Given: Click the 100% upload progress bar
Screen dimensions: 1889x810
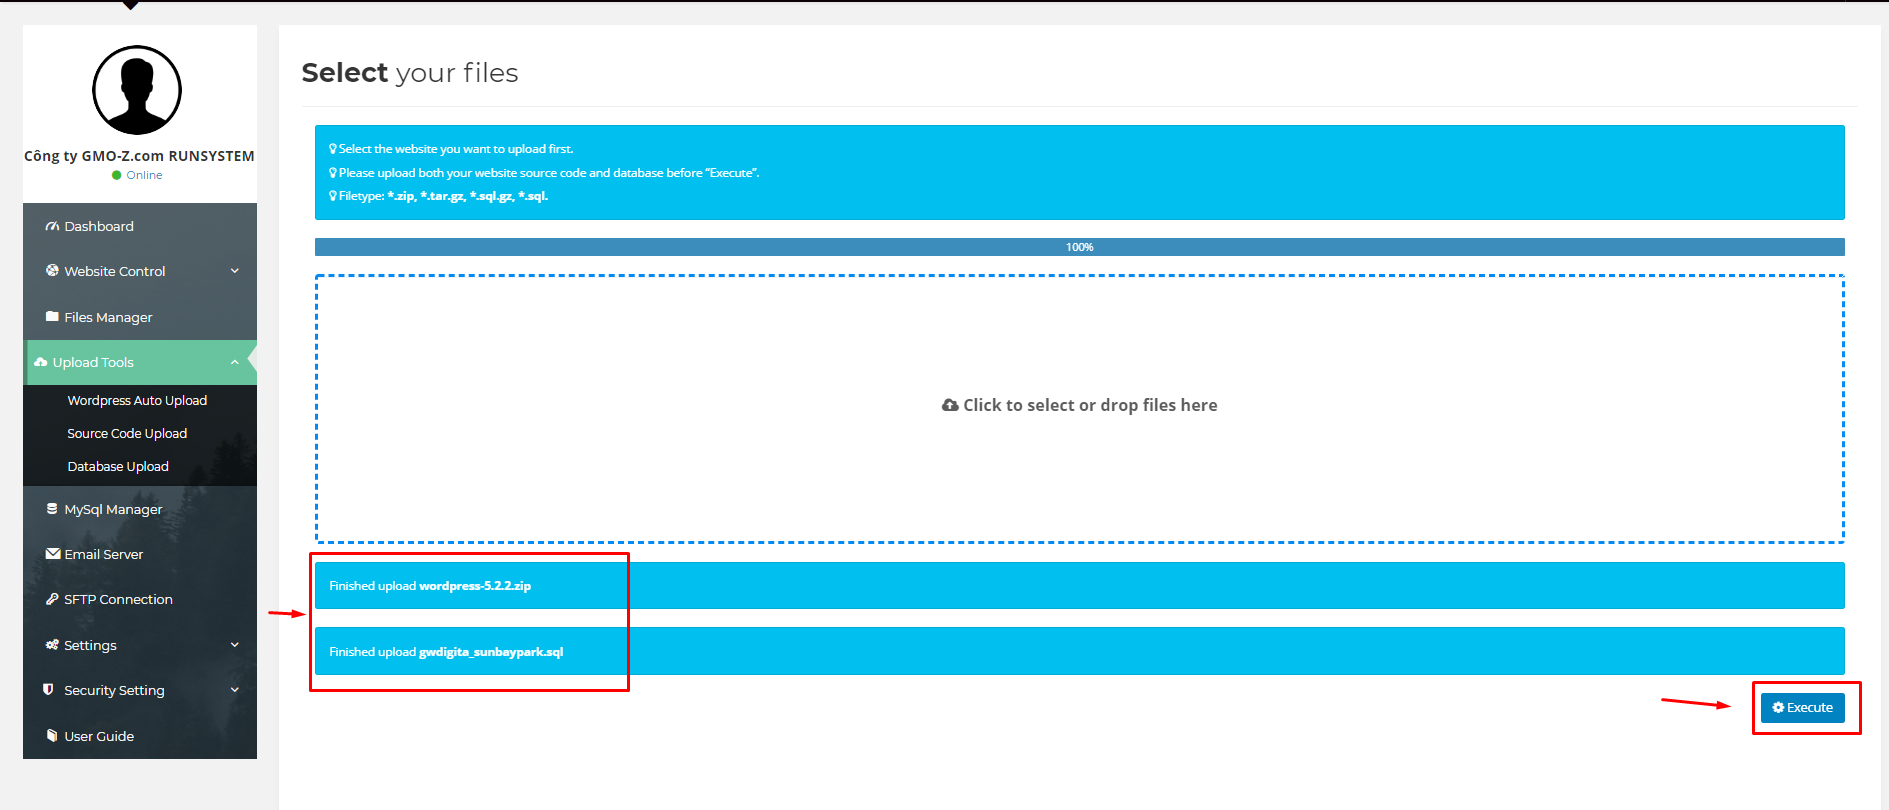Looking at the screenshot, I should point(1080,247).
